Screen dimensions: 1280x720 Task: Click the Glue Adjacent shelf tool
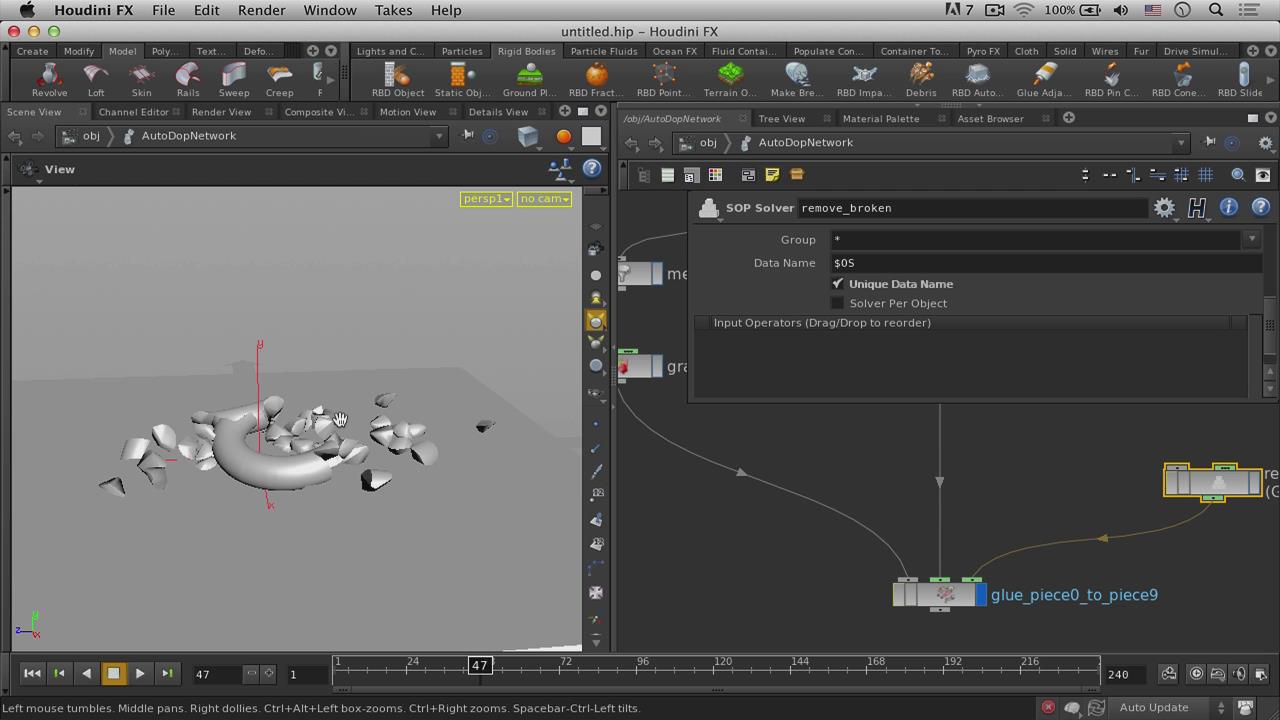point(1044,80)
